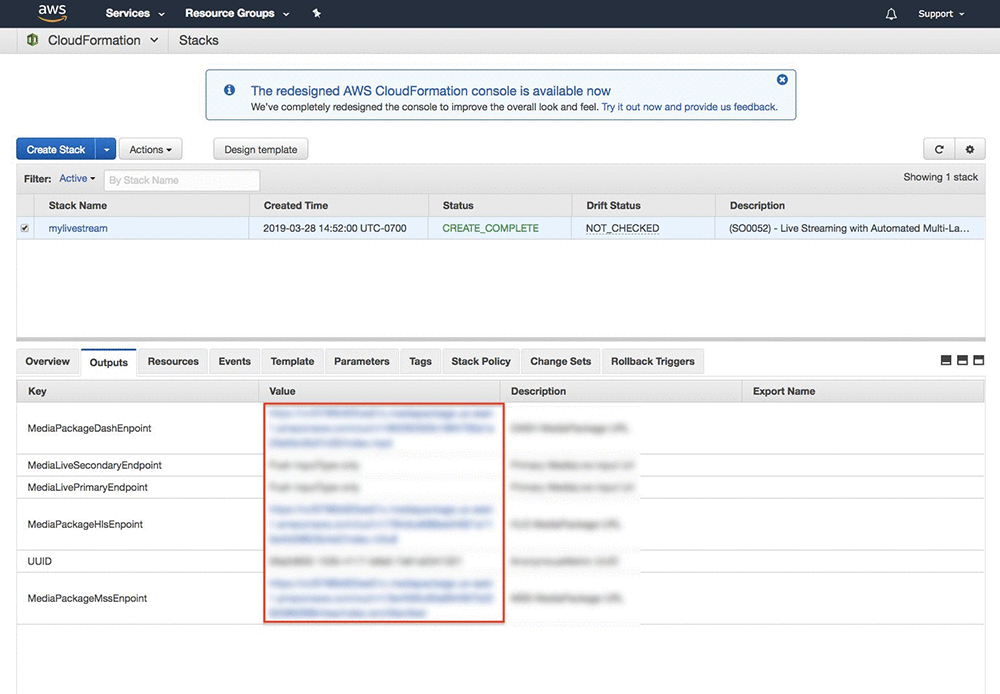This screenshot has width=1000, height=694.
Task: Click the split pane layout icon
Action: [962, 360]
